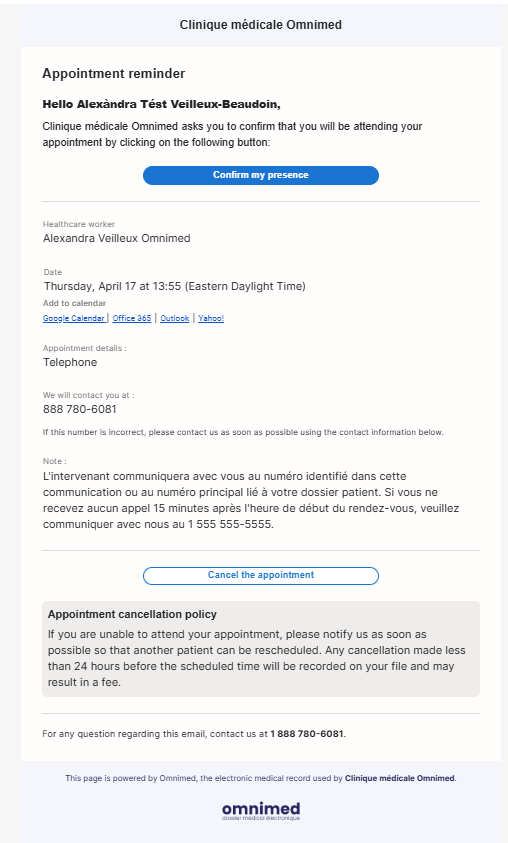This screenshot has width=508, height=843.
Task: Click the Telephone appointment details text
Action: [70, 362]
